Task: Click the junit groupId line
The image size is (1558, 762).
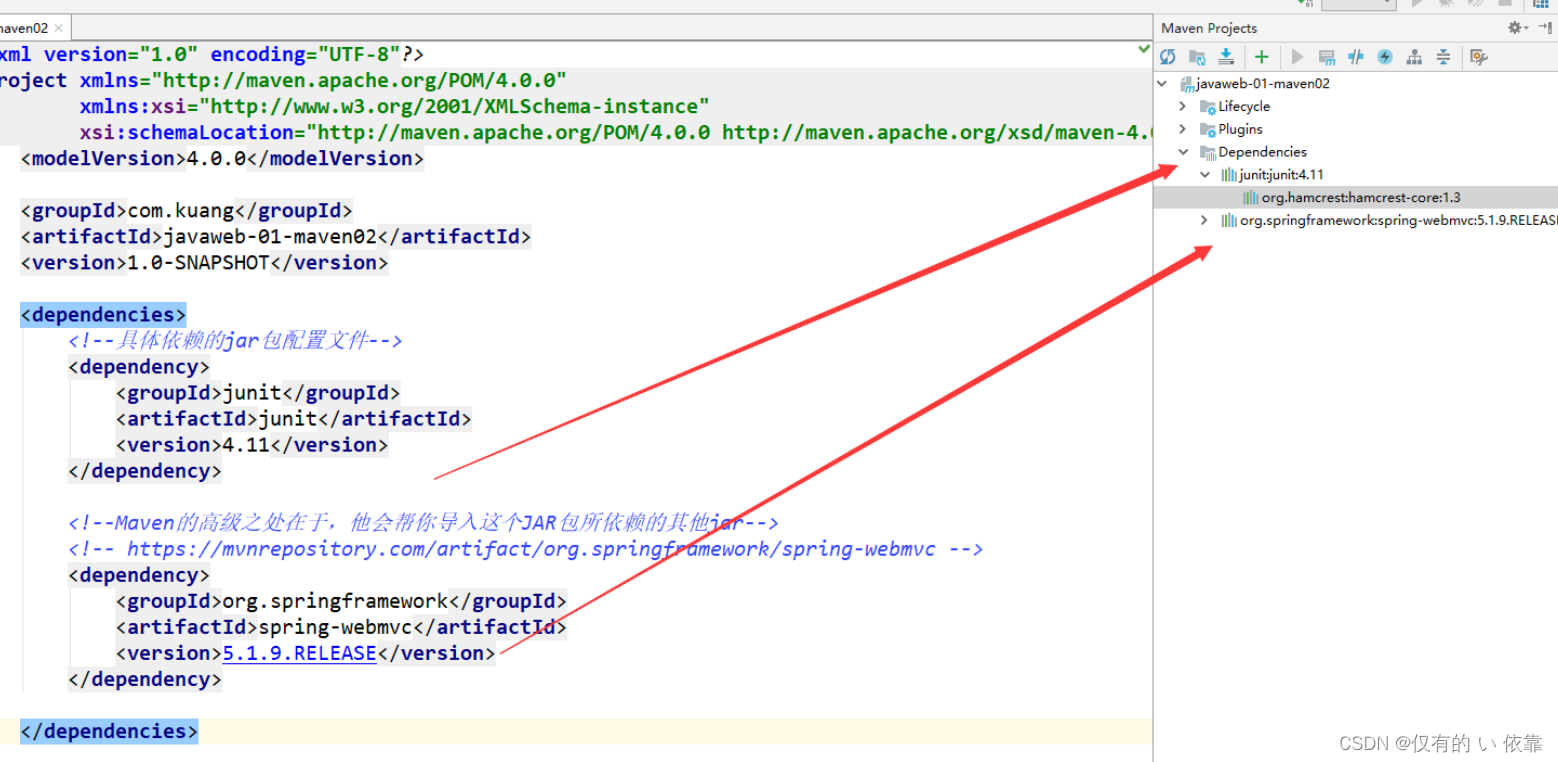Action: [x=258, y=393]
